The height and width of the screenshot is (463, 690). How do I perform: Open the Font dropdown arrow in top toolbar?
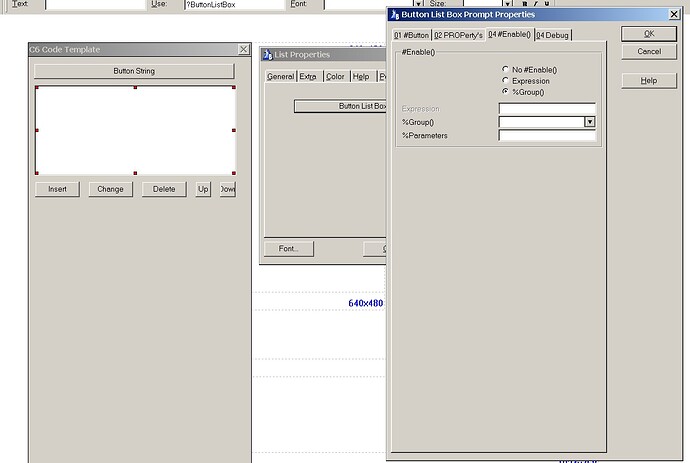pyautogui.click(x=419, y=4)
